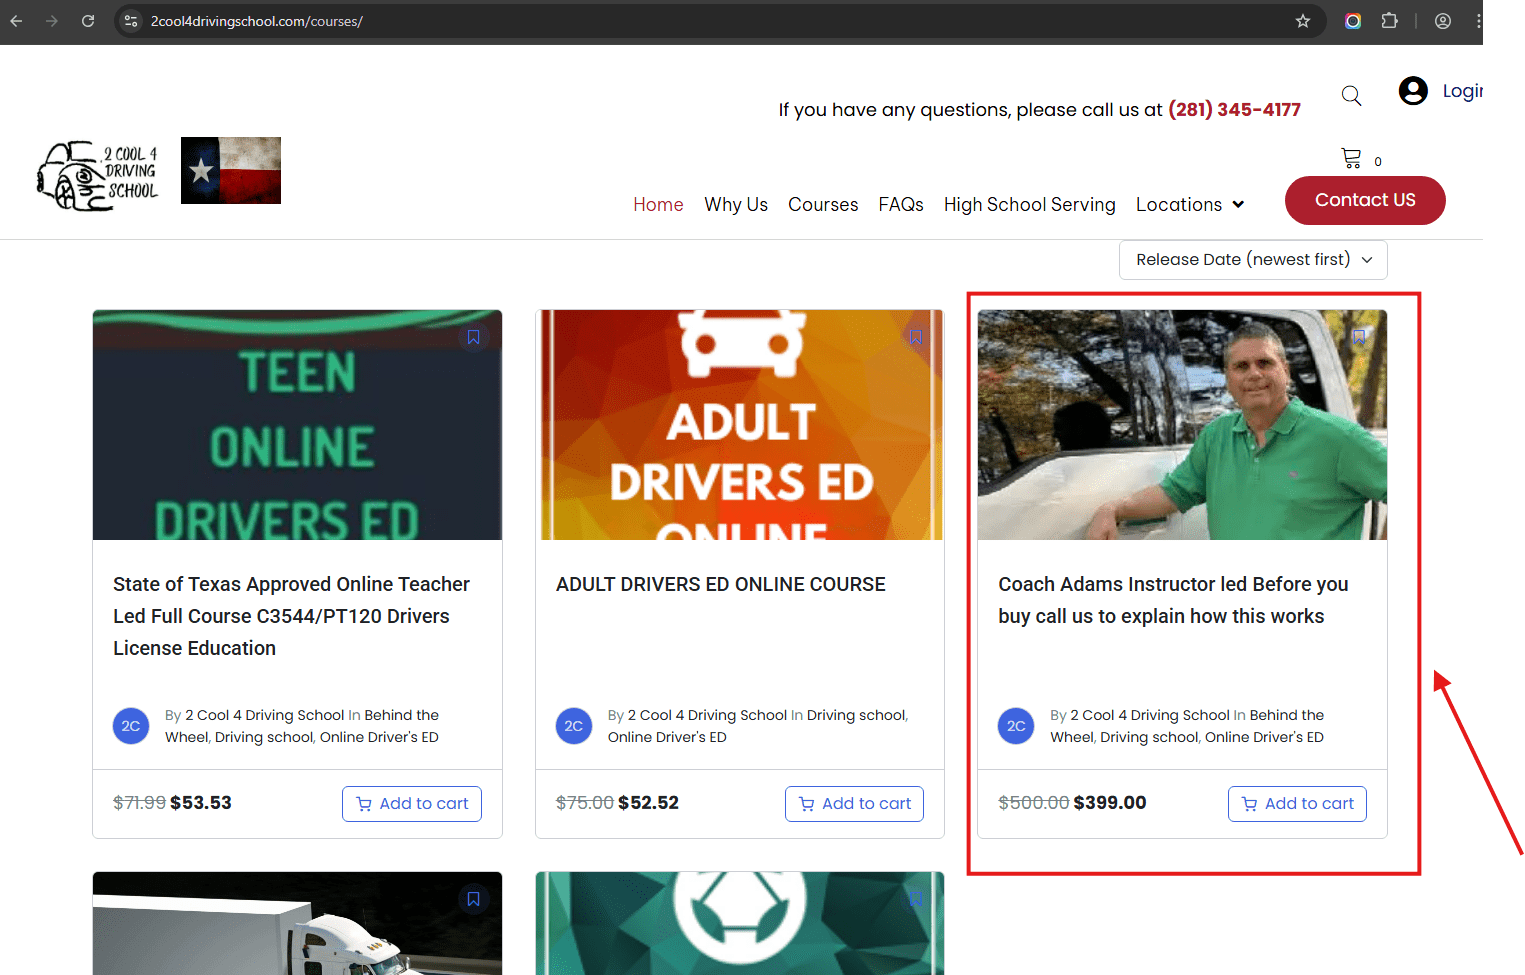Open the browser extensions puzzle icon

tap(1389, 21)
